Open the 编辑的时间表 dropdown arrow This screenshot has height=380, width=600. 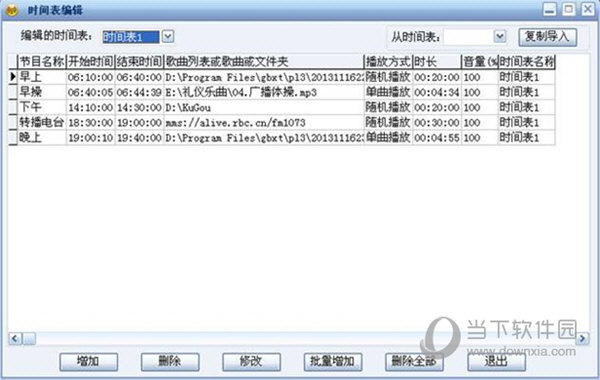tap(168, 36)
